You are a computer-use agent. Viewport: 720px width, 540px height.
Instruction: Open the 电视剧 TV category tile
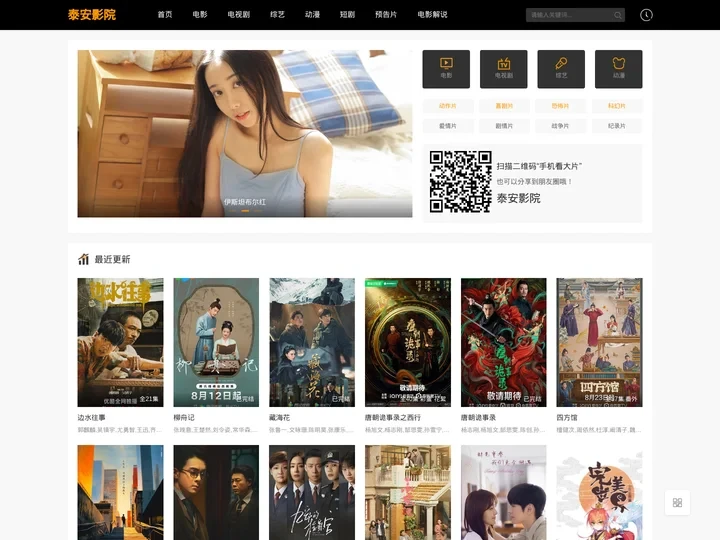pos(504,69)
